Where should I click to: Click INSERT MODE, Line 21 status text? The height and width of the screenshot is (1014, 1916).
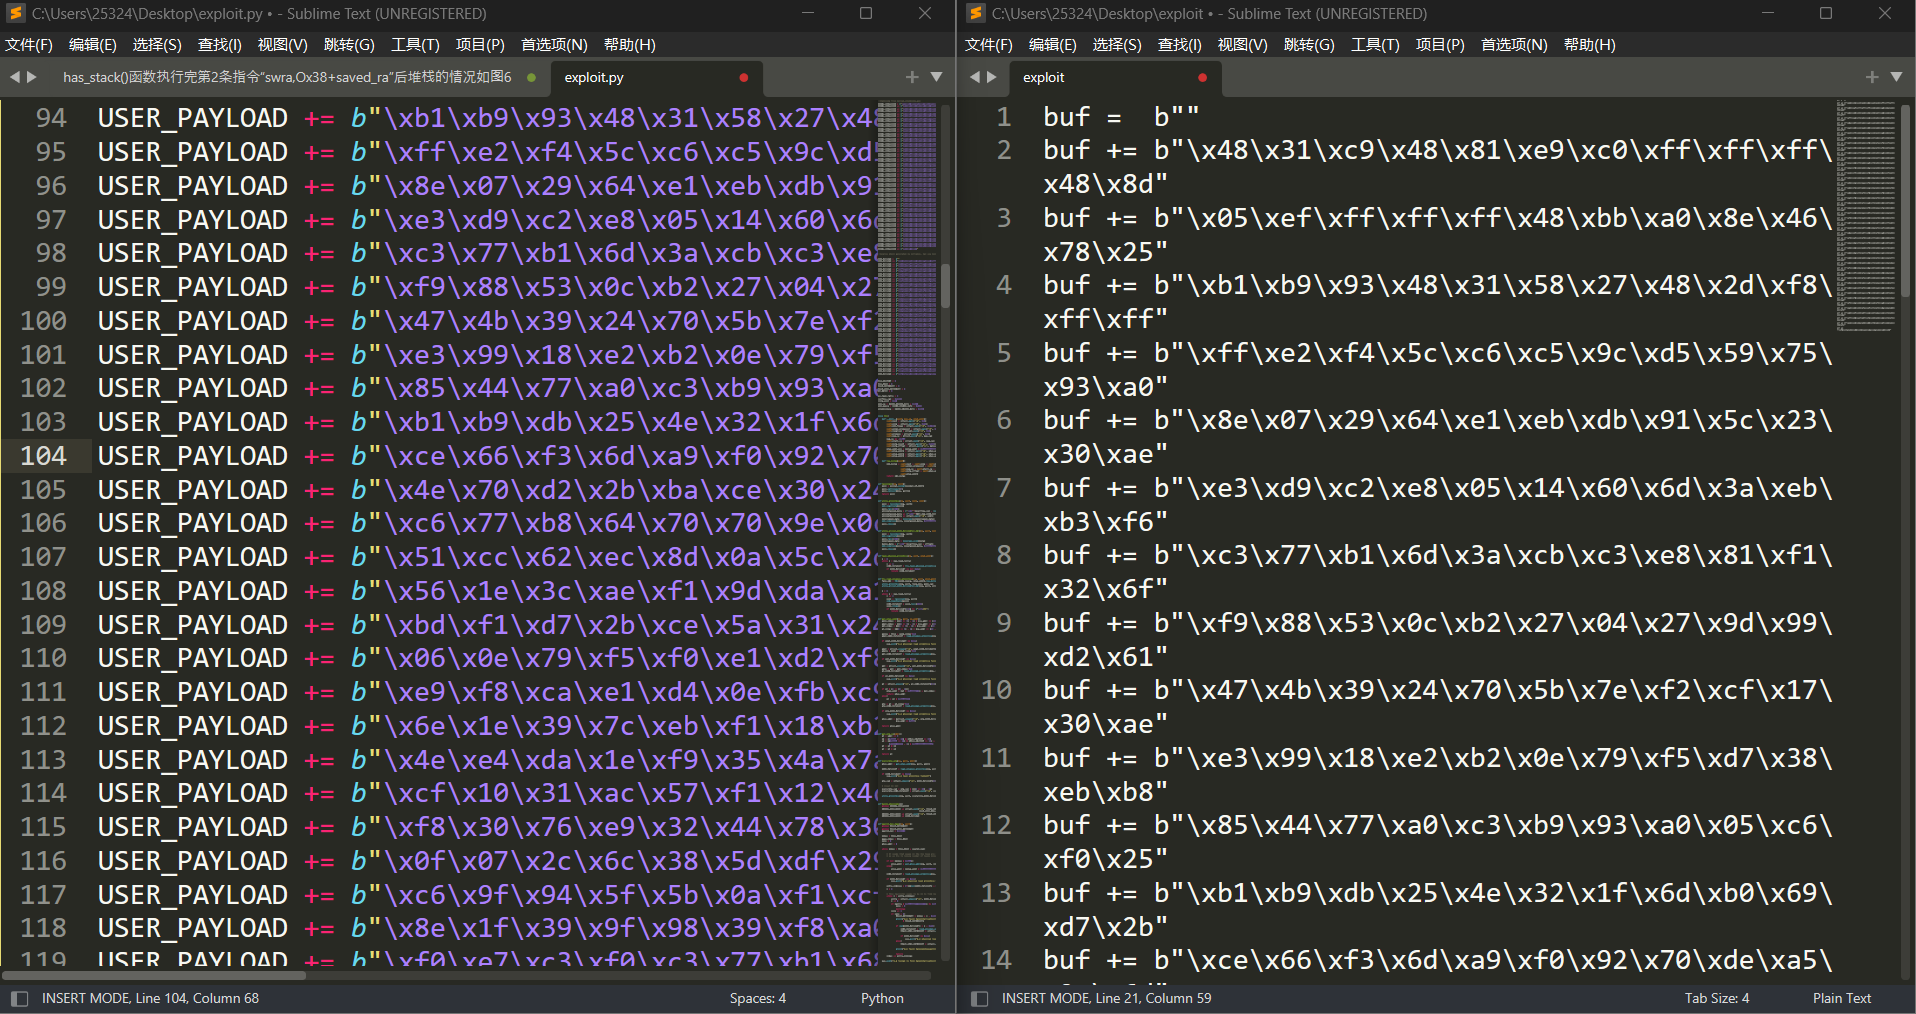[x=1106, y=998]
